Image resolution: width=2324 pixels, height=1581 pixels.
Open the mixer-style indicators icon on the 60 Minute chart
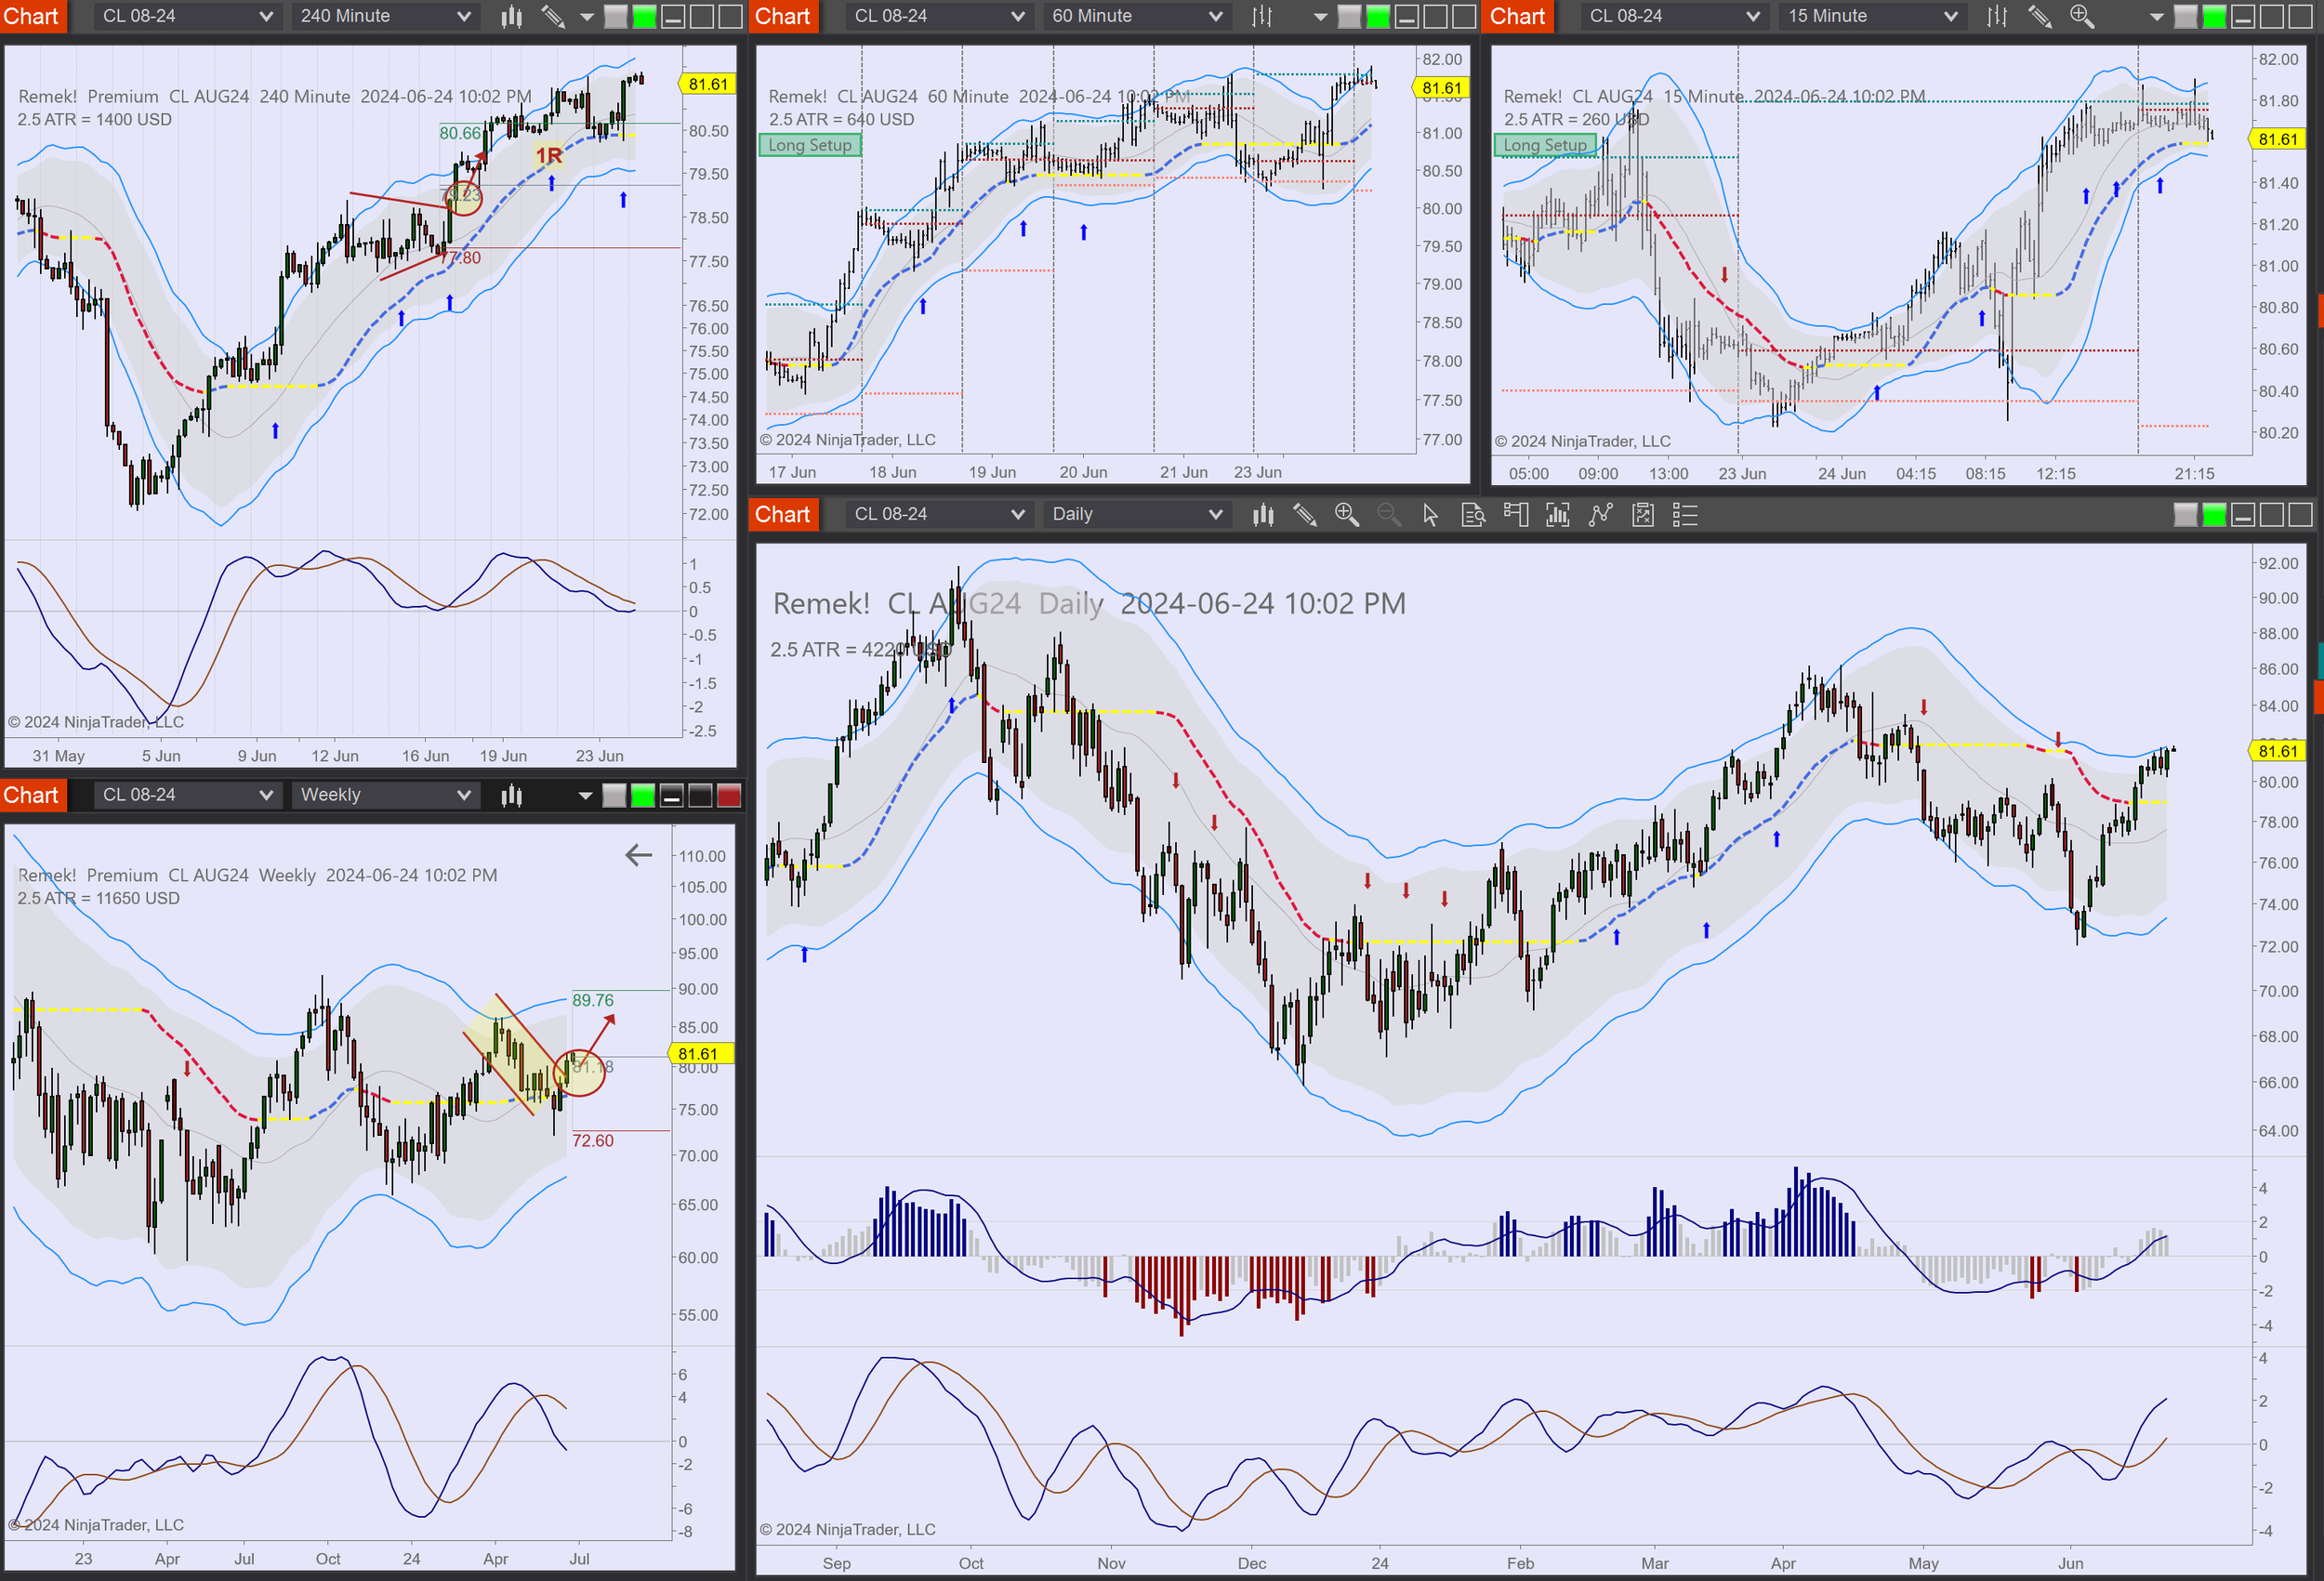point(1262,16)
